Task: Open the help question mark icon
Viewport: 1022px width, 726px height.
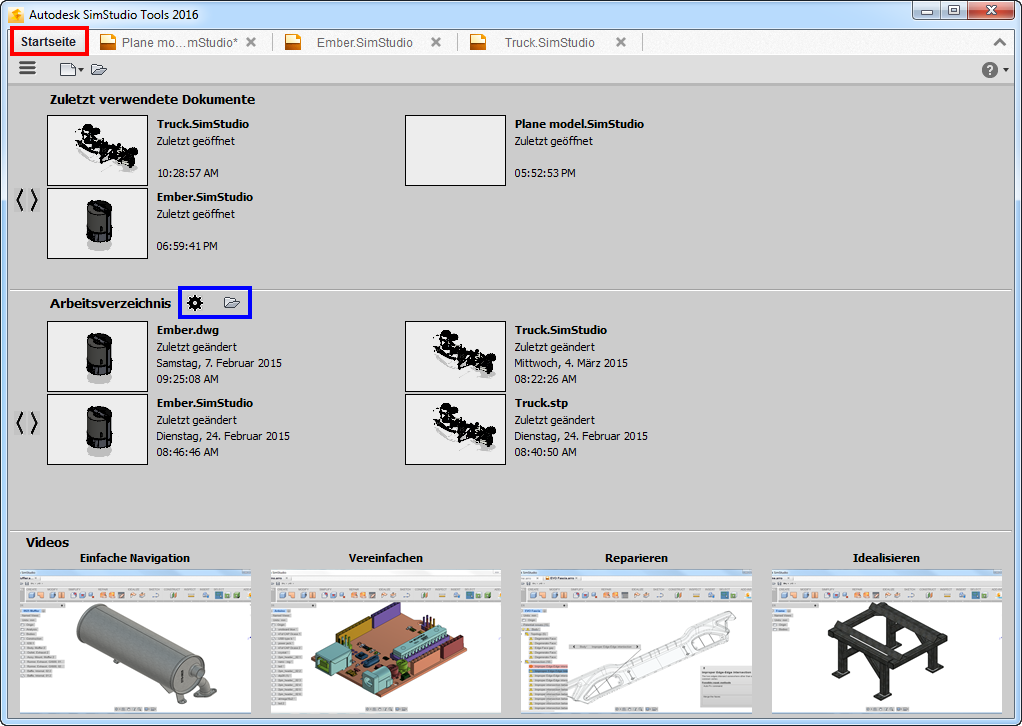Action: [x=989, y=70]
